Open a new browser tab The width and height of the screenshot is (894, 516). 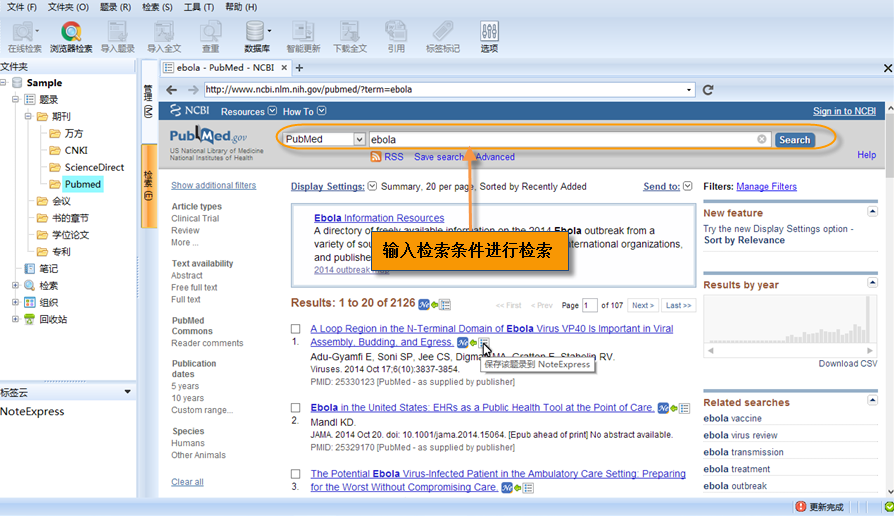tap(299, 68)
